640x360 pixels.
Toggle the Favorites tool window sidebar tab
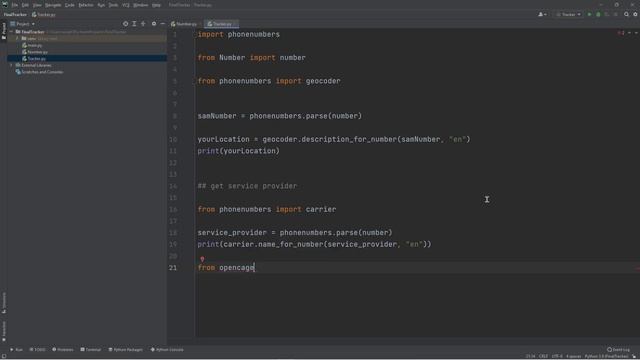click(x=4, y=331)
